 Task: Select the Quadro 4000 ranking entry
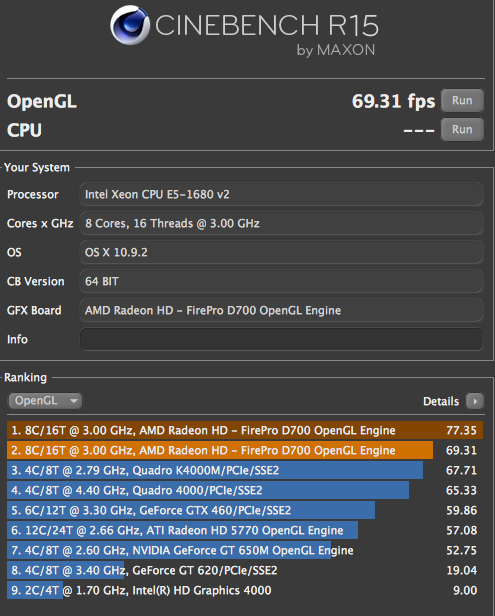tap(245, 490)
